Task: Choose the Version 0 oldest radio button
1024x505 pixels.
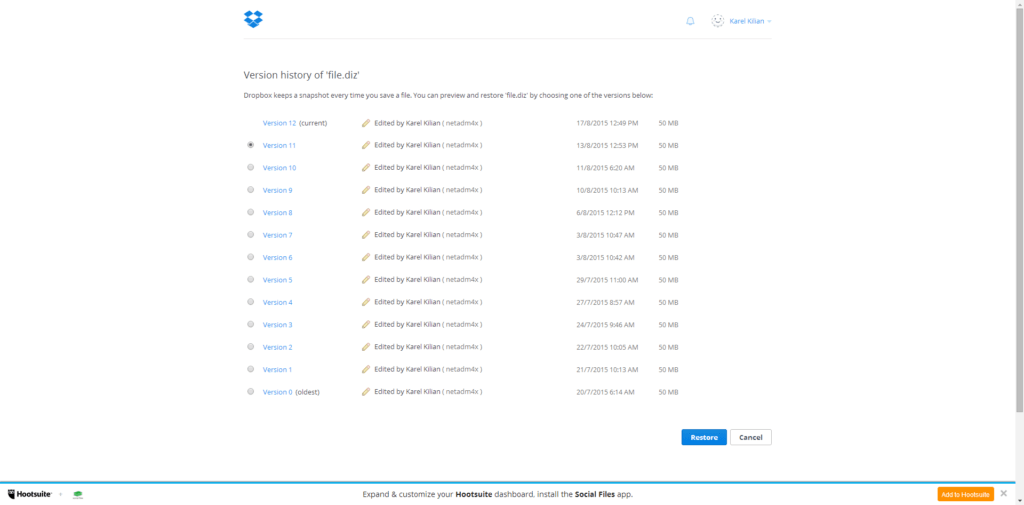Action: tap(251, 391)
